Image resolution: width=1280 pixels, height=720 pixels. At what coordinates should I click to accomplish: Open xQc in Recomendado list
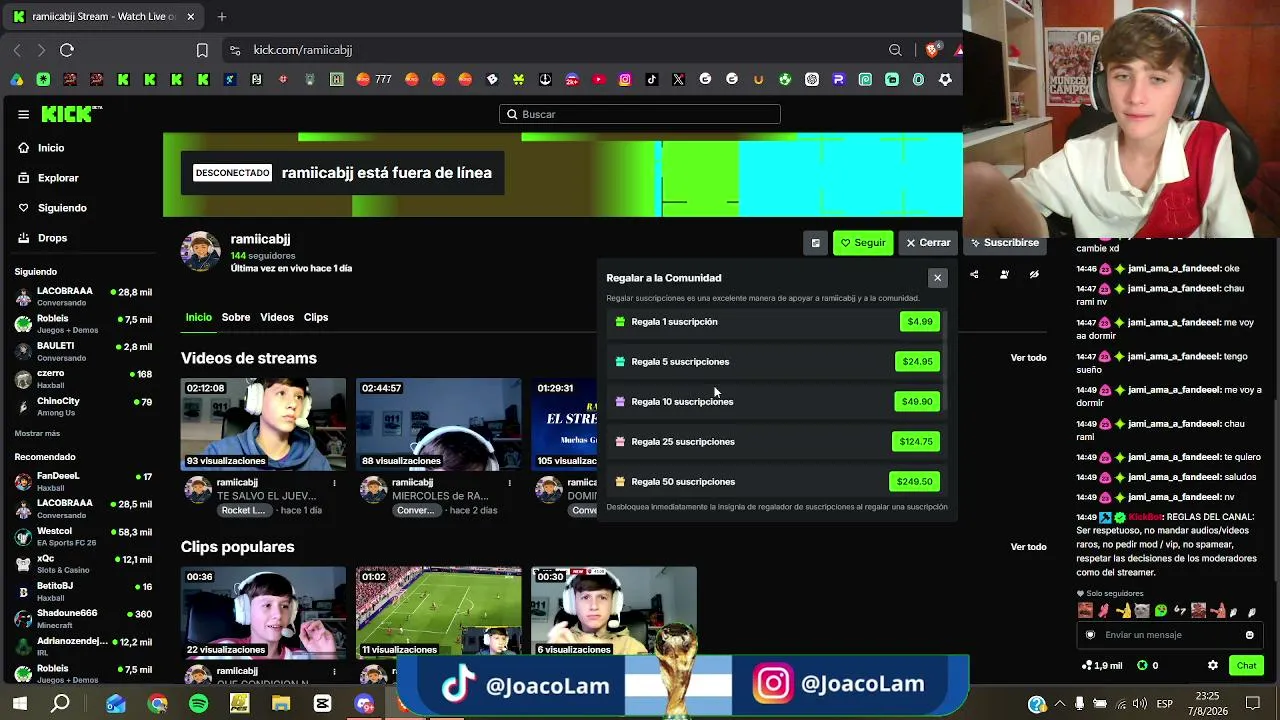click(83, 564)
